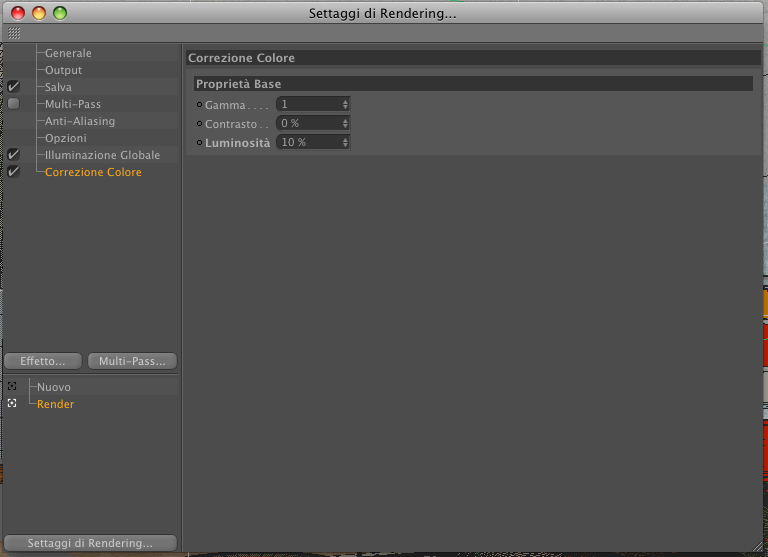Click the Multi-Pass... button
Viewport: 768px width, 557px height.
[132, 361]
